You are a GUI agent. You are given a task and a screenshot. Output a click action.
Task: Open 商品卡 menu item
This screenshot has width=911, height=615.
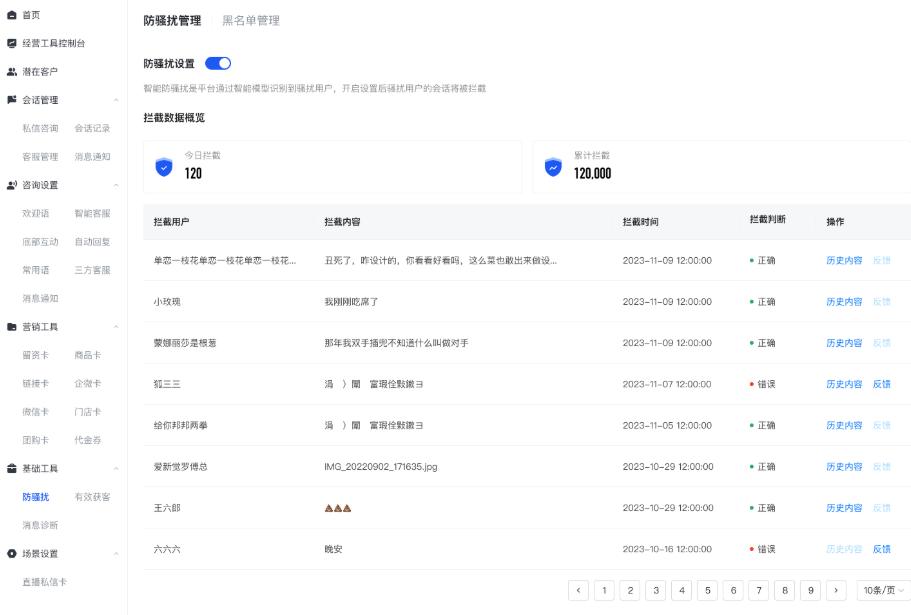87,355
